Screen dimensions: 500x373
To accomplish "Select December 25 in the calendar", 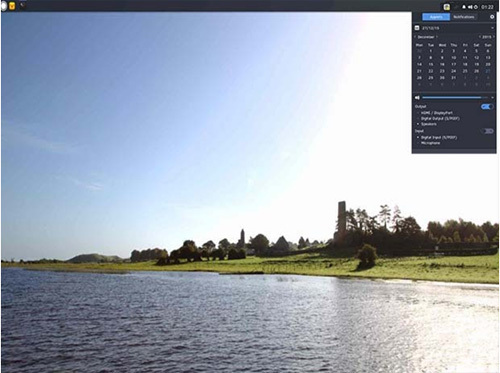I will 465,71.
